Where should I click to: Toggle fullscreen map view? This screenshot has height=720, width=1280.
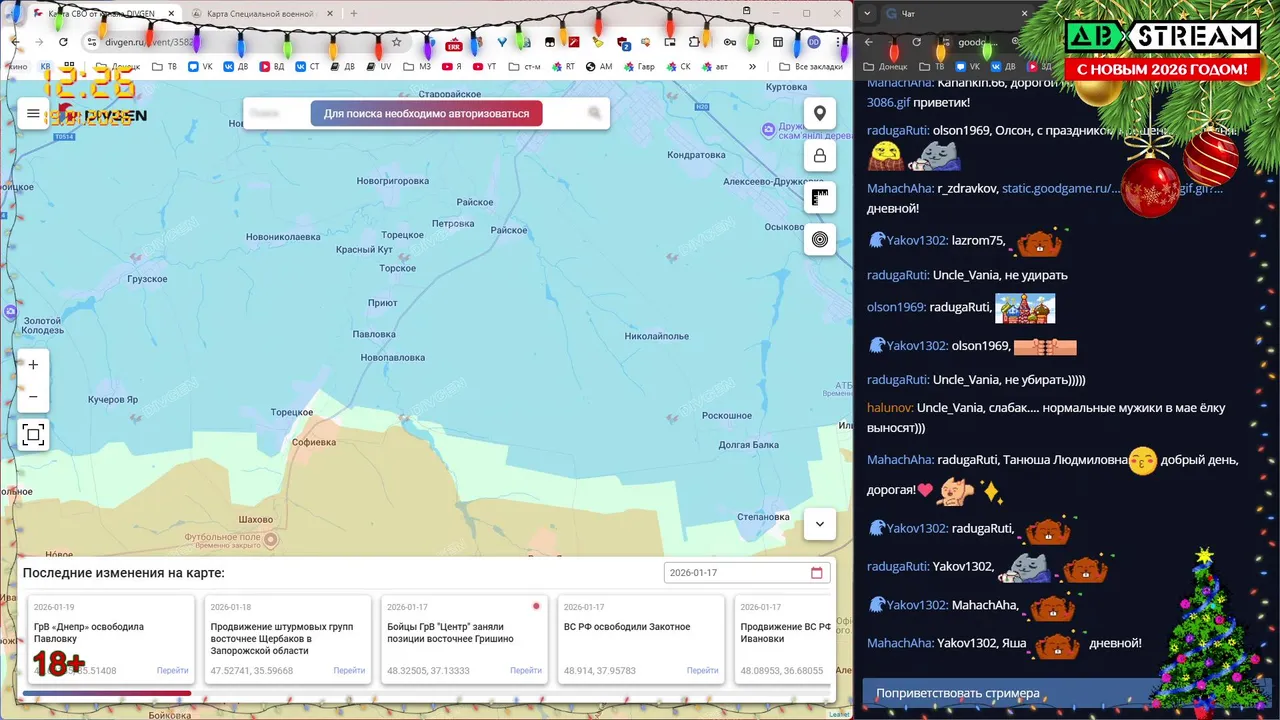33,434
